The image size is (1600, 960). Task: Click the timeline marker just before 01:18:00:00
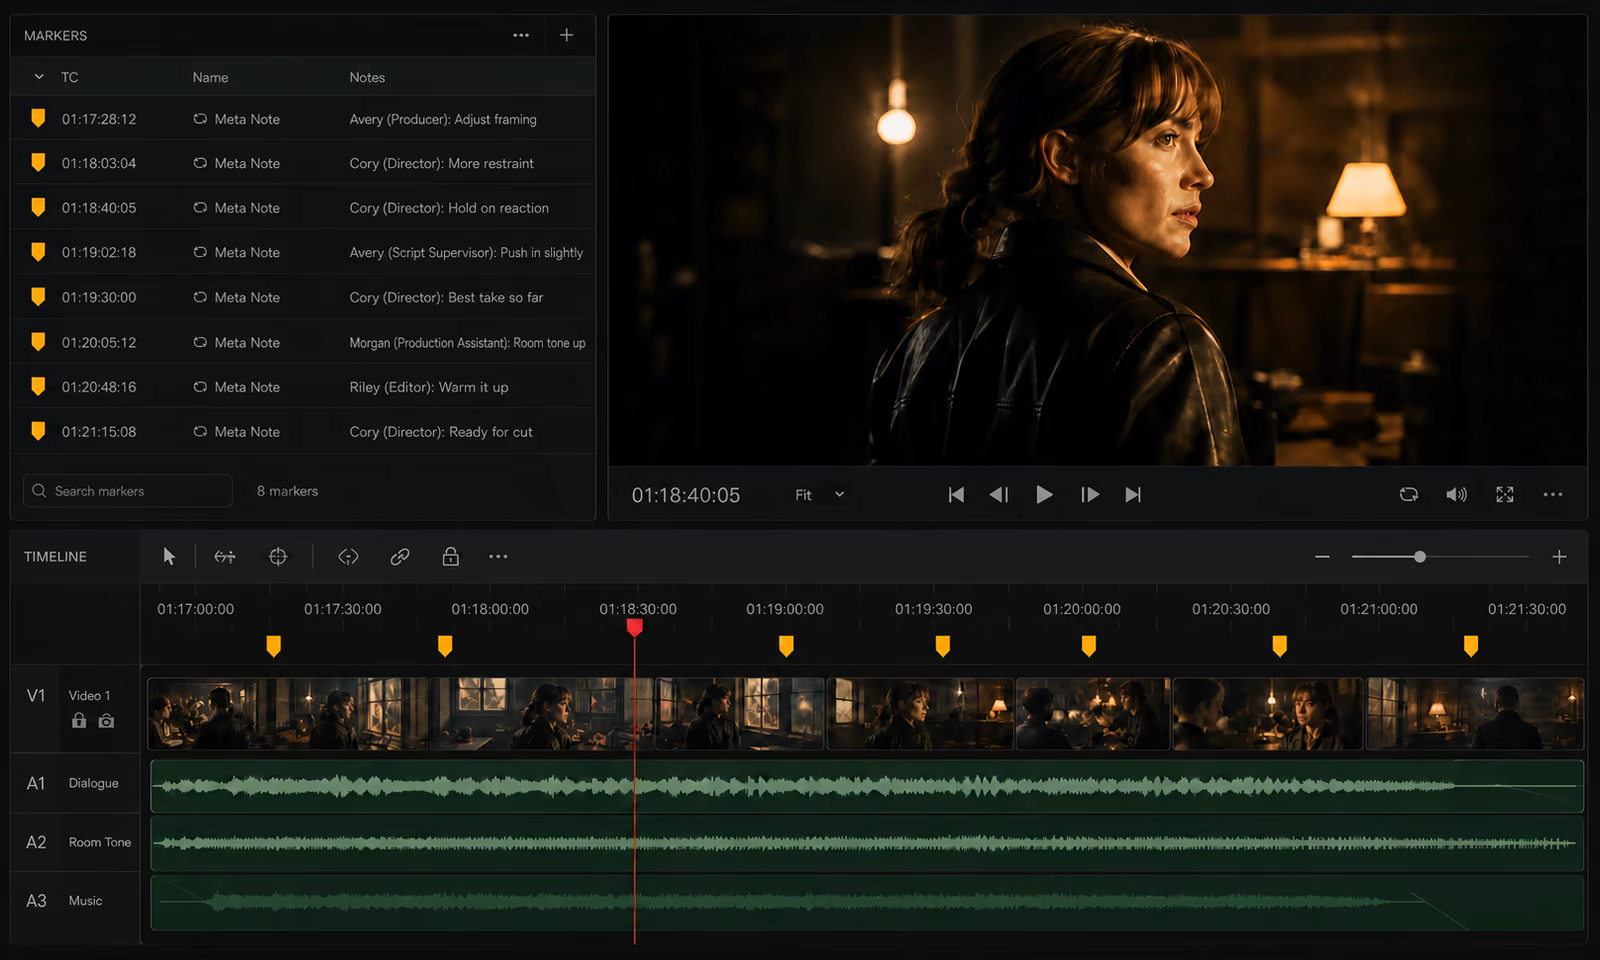pyautogui.click(x=445, y=646)
